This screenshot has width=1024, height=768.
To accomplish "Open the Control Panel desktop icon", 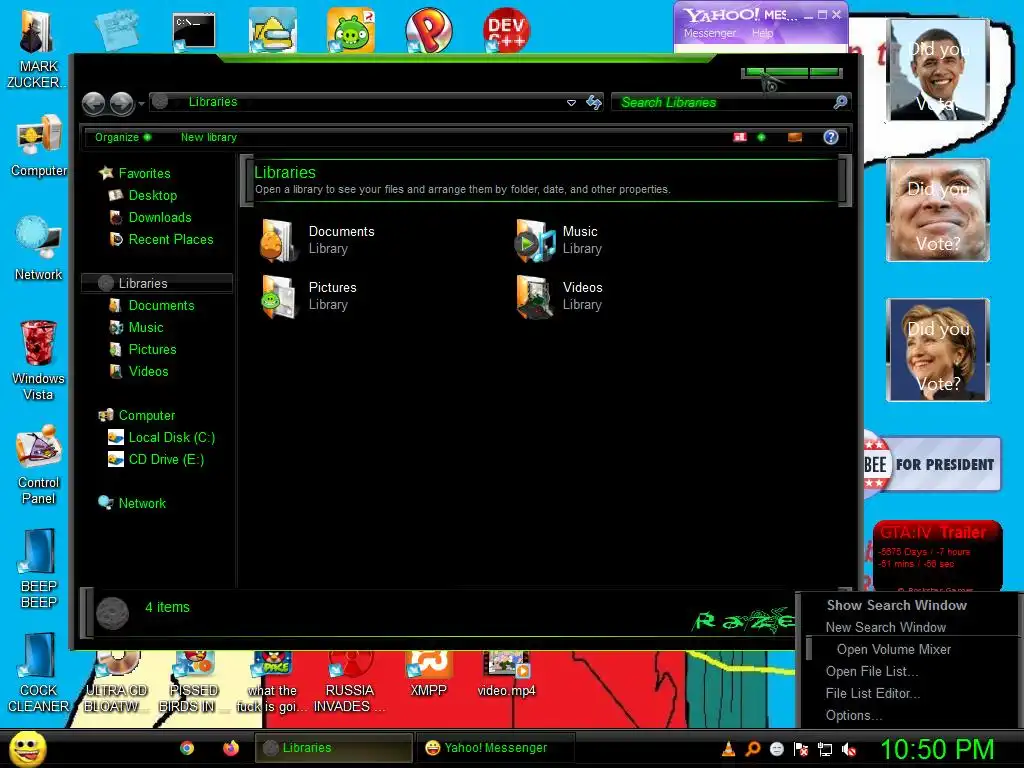I will coord(38,465).
